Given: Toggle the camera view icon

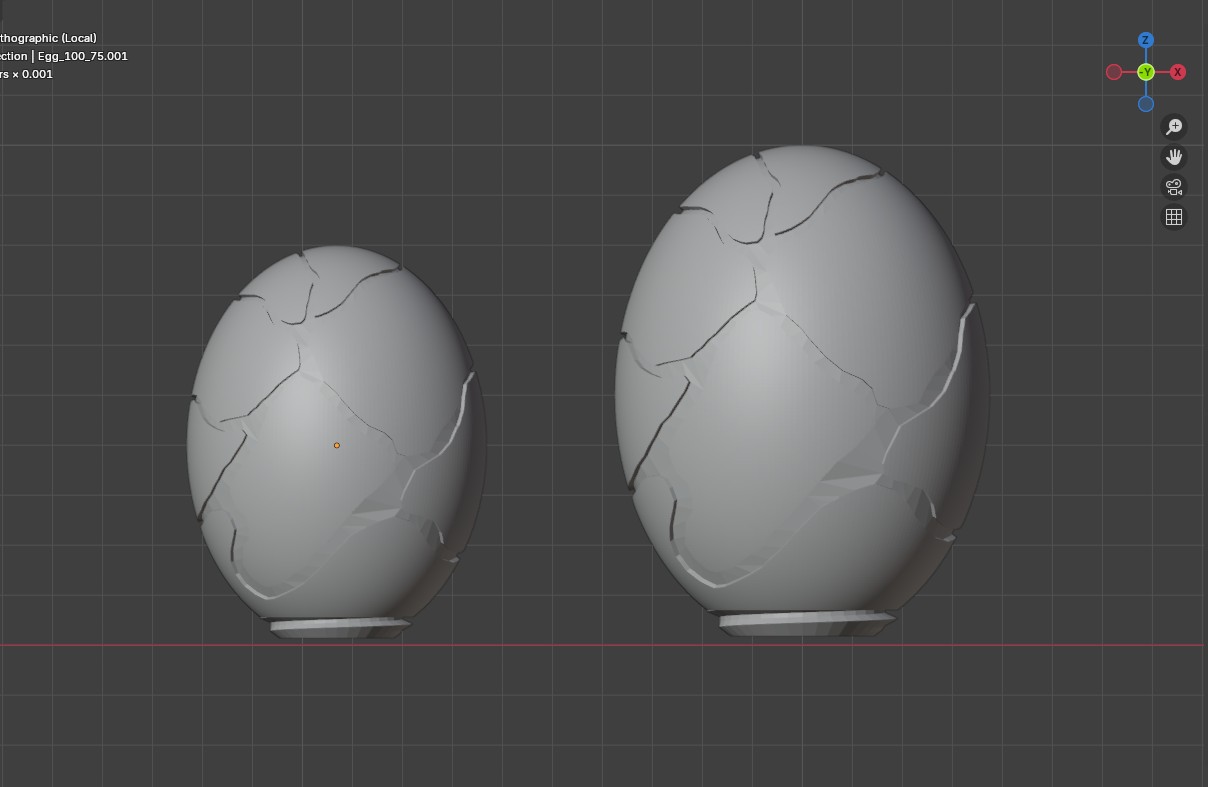Looking at the screenshot, I should 1174,187.
